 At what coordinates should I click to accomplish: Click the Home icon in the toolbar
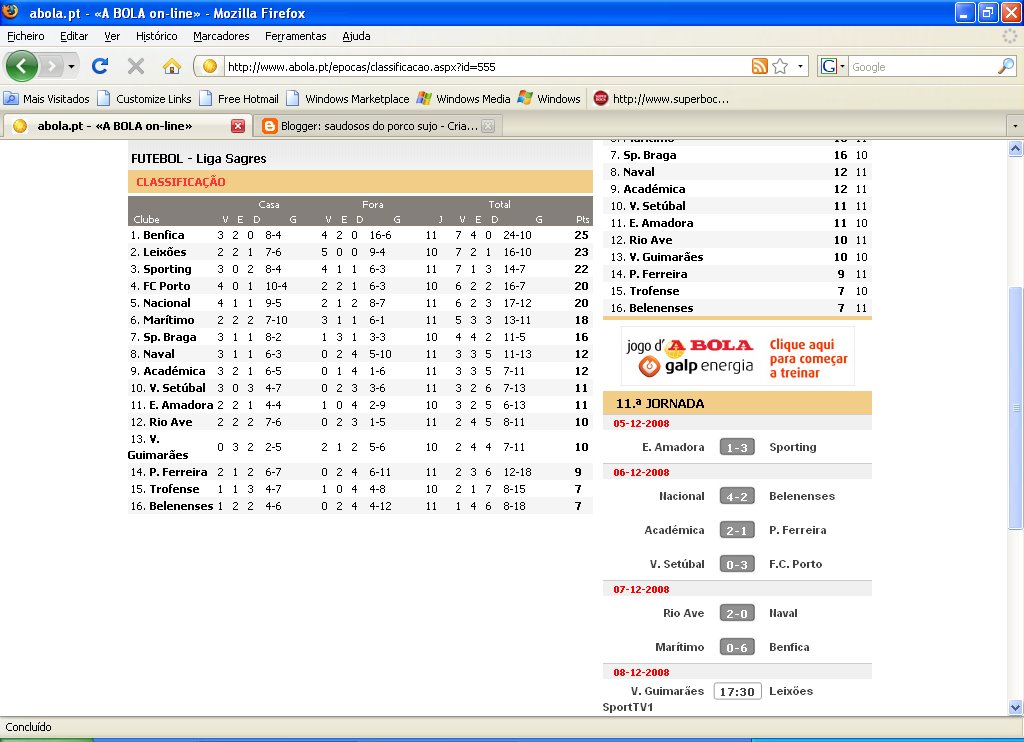click(172, 66)
